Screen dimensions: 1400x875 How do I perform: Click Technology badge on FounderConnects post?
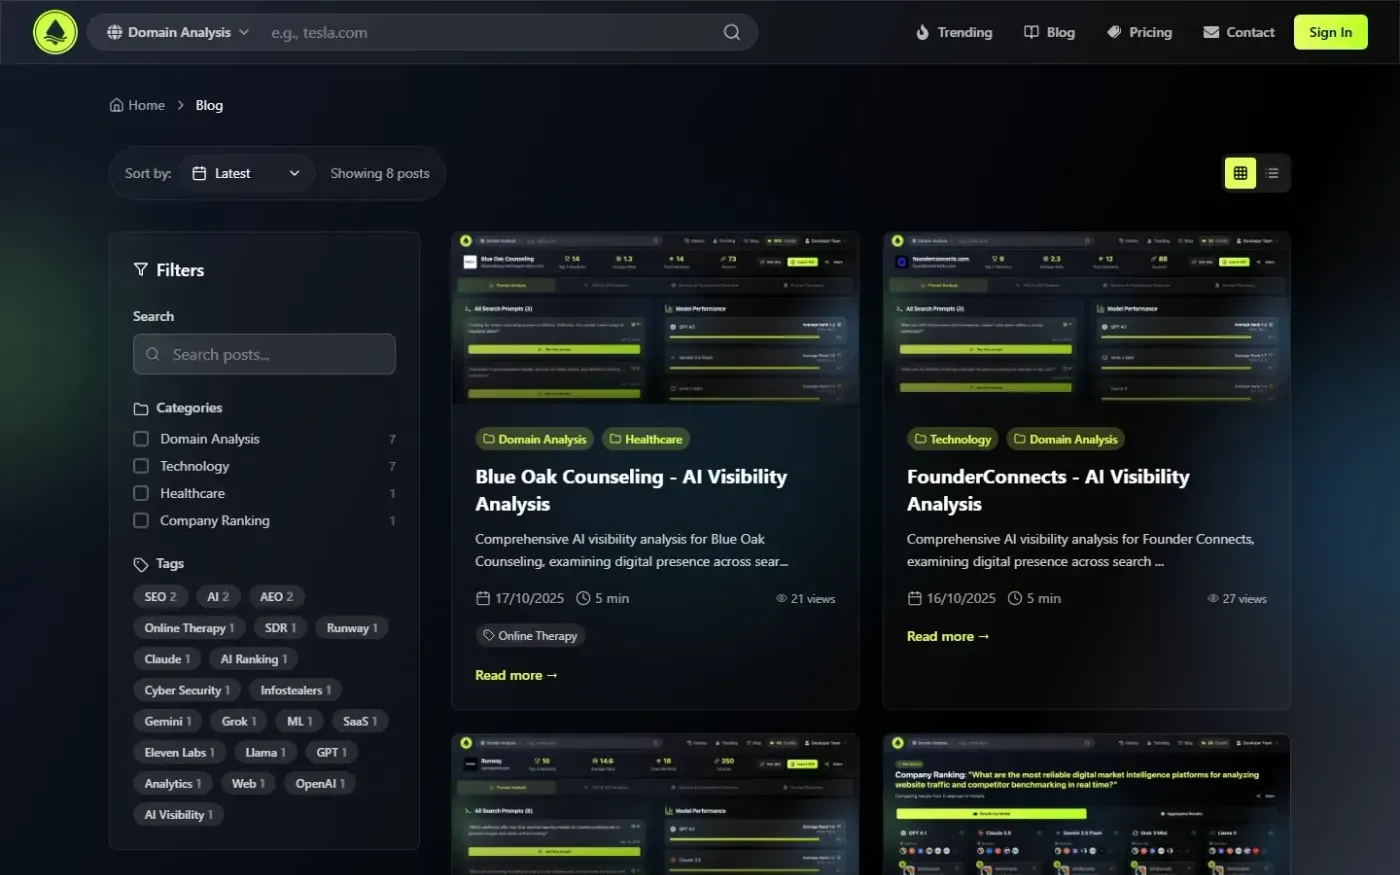click(x=953, y=439)
